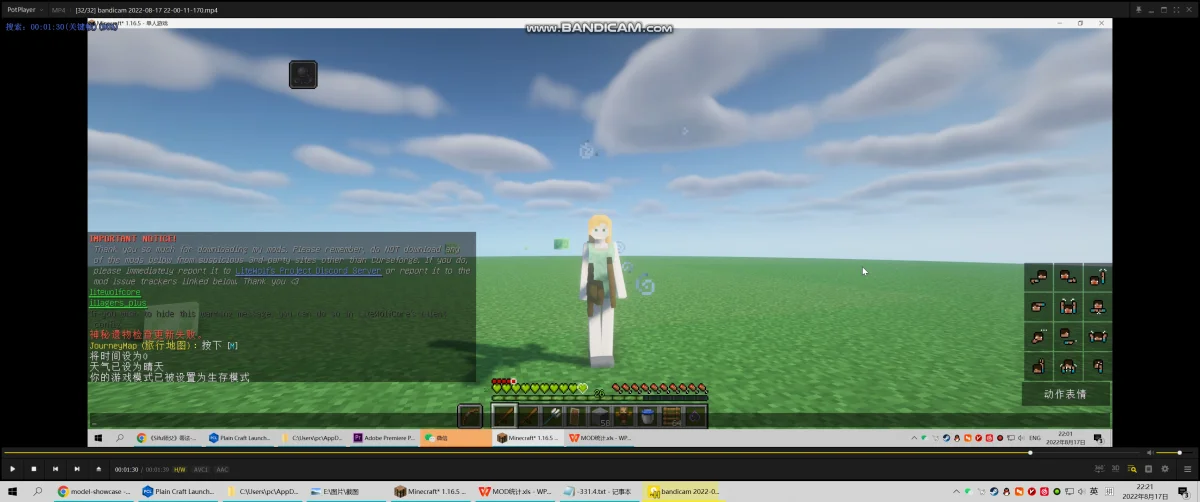The height and width of the screenshot is (502, 1200).
Task: Open the PotPlayer control panel icon
Action: (x=1149, y=469)
